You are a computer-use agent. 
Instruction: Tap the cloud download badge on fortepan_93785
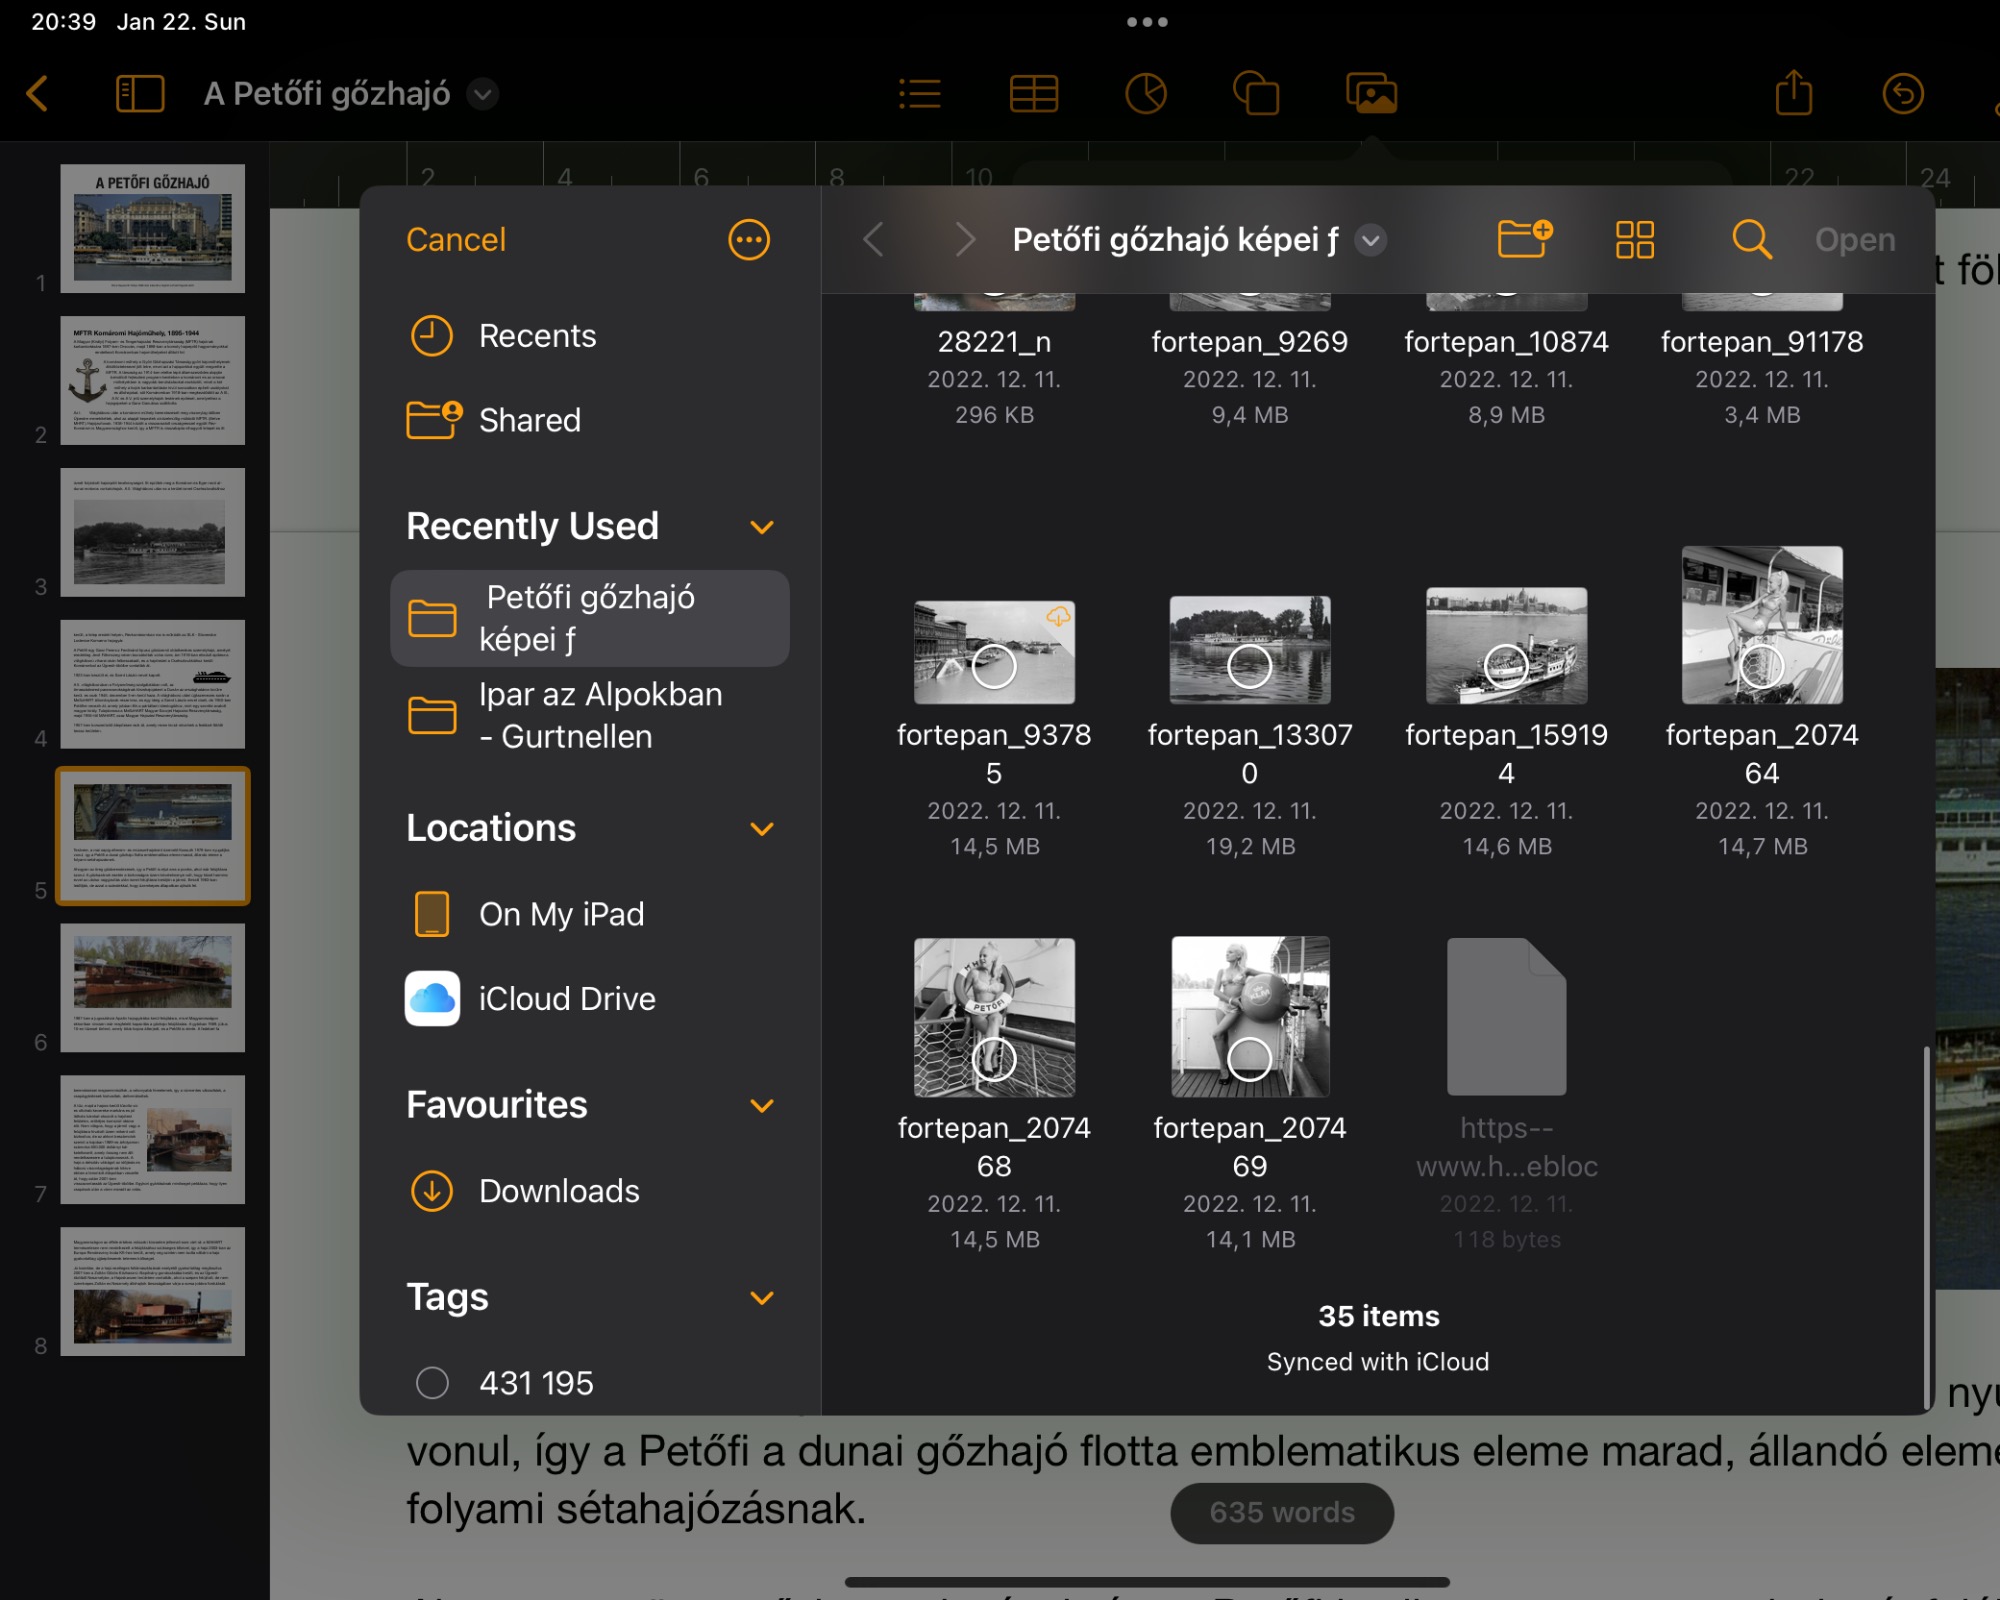[x=1058, y=617]
